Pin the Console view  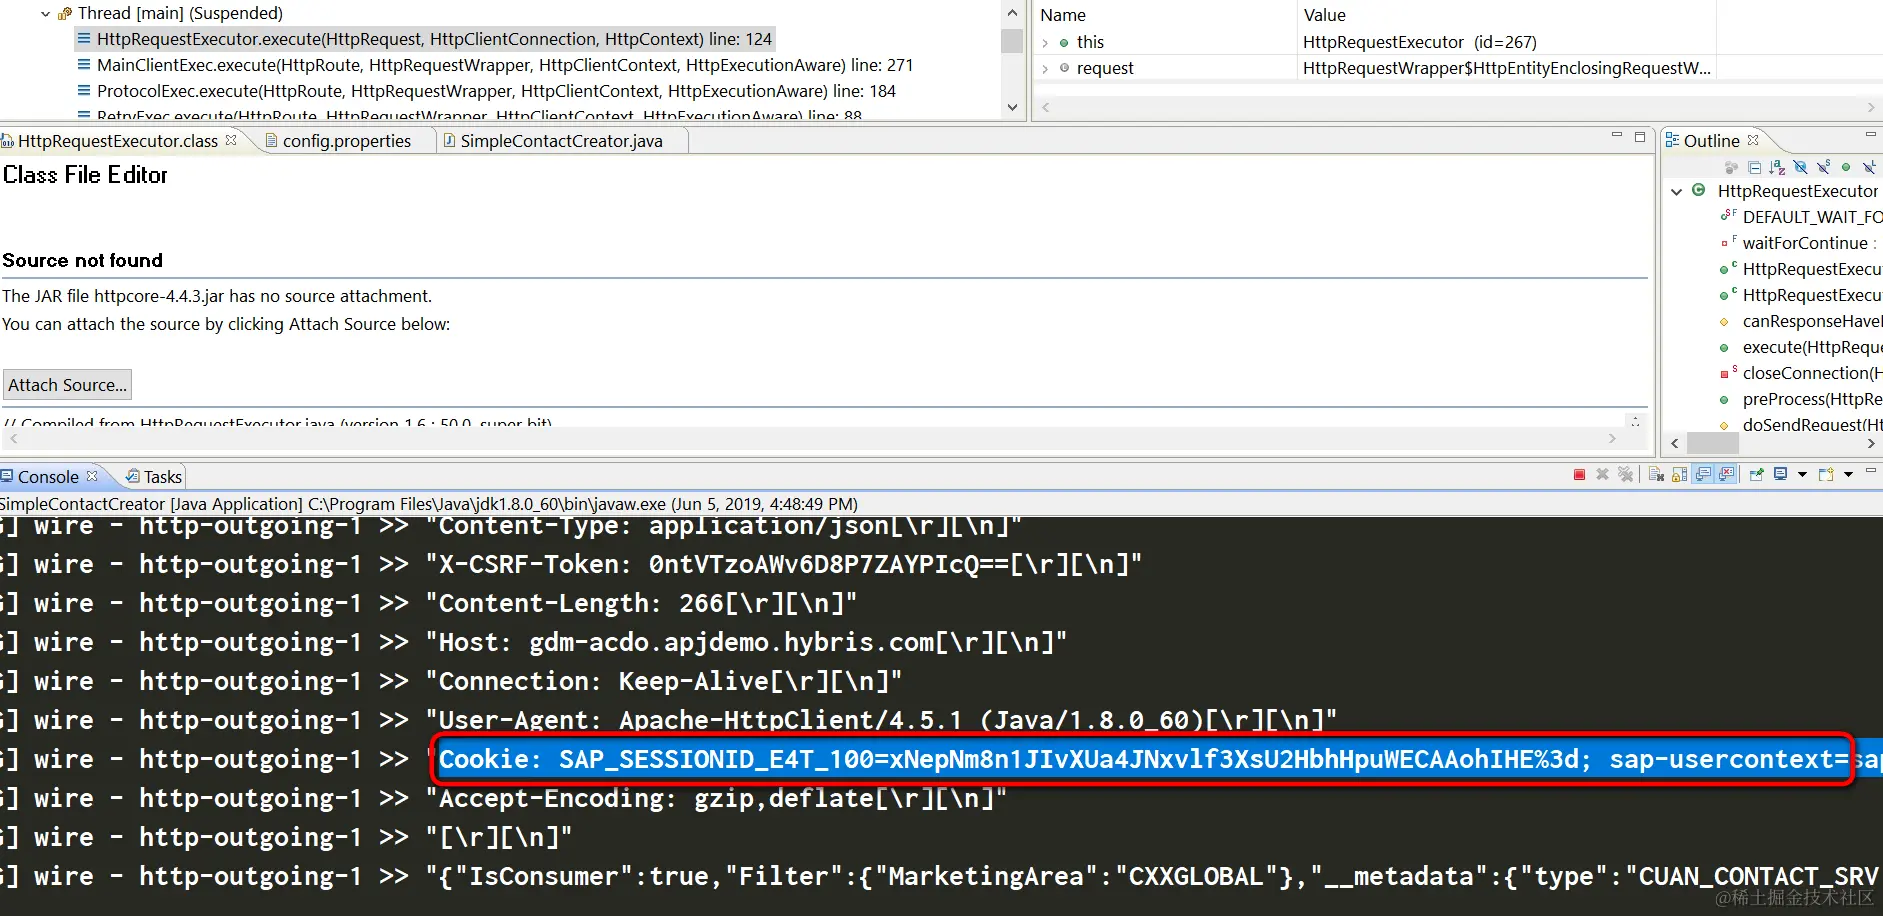1756,474
